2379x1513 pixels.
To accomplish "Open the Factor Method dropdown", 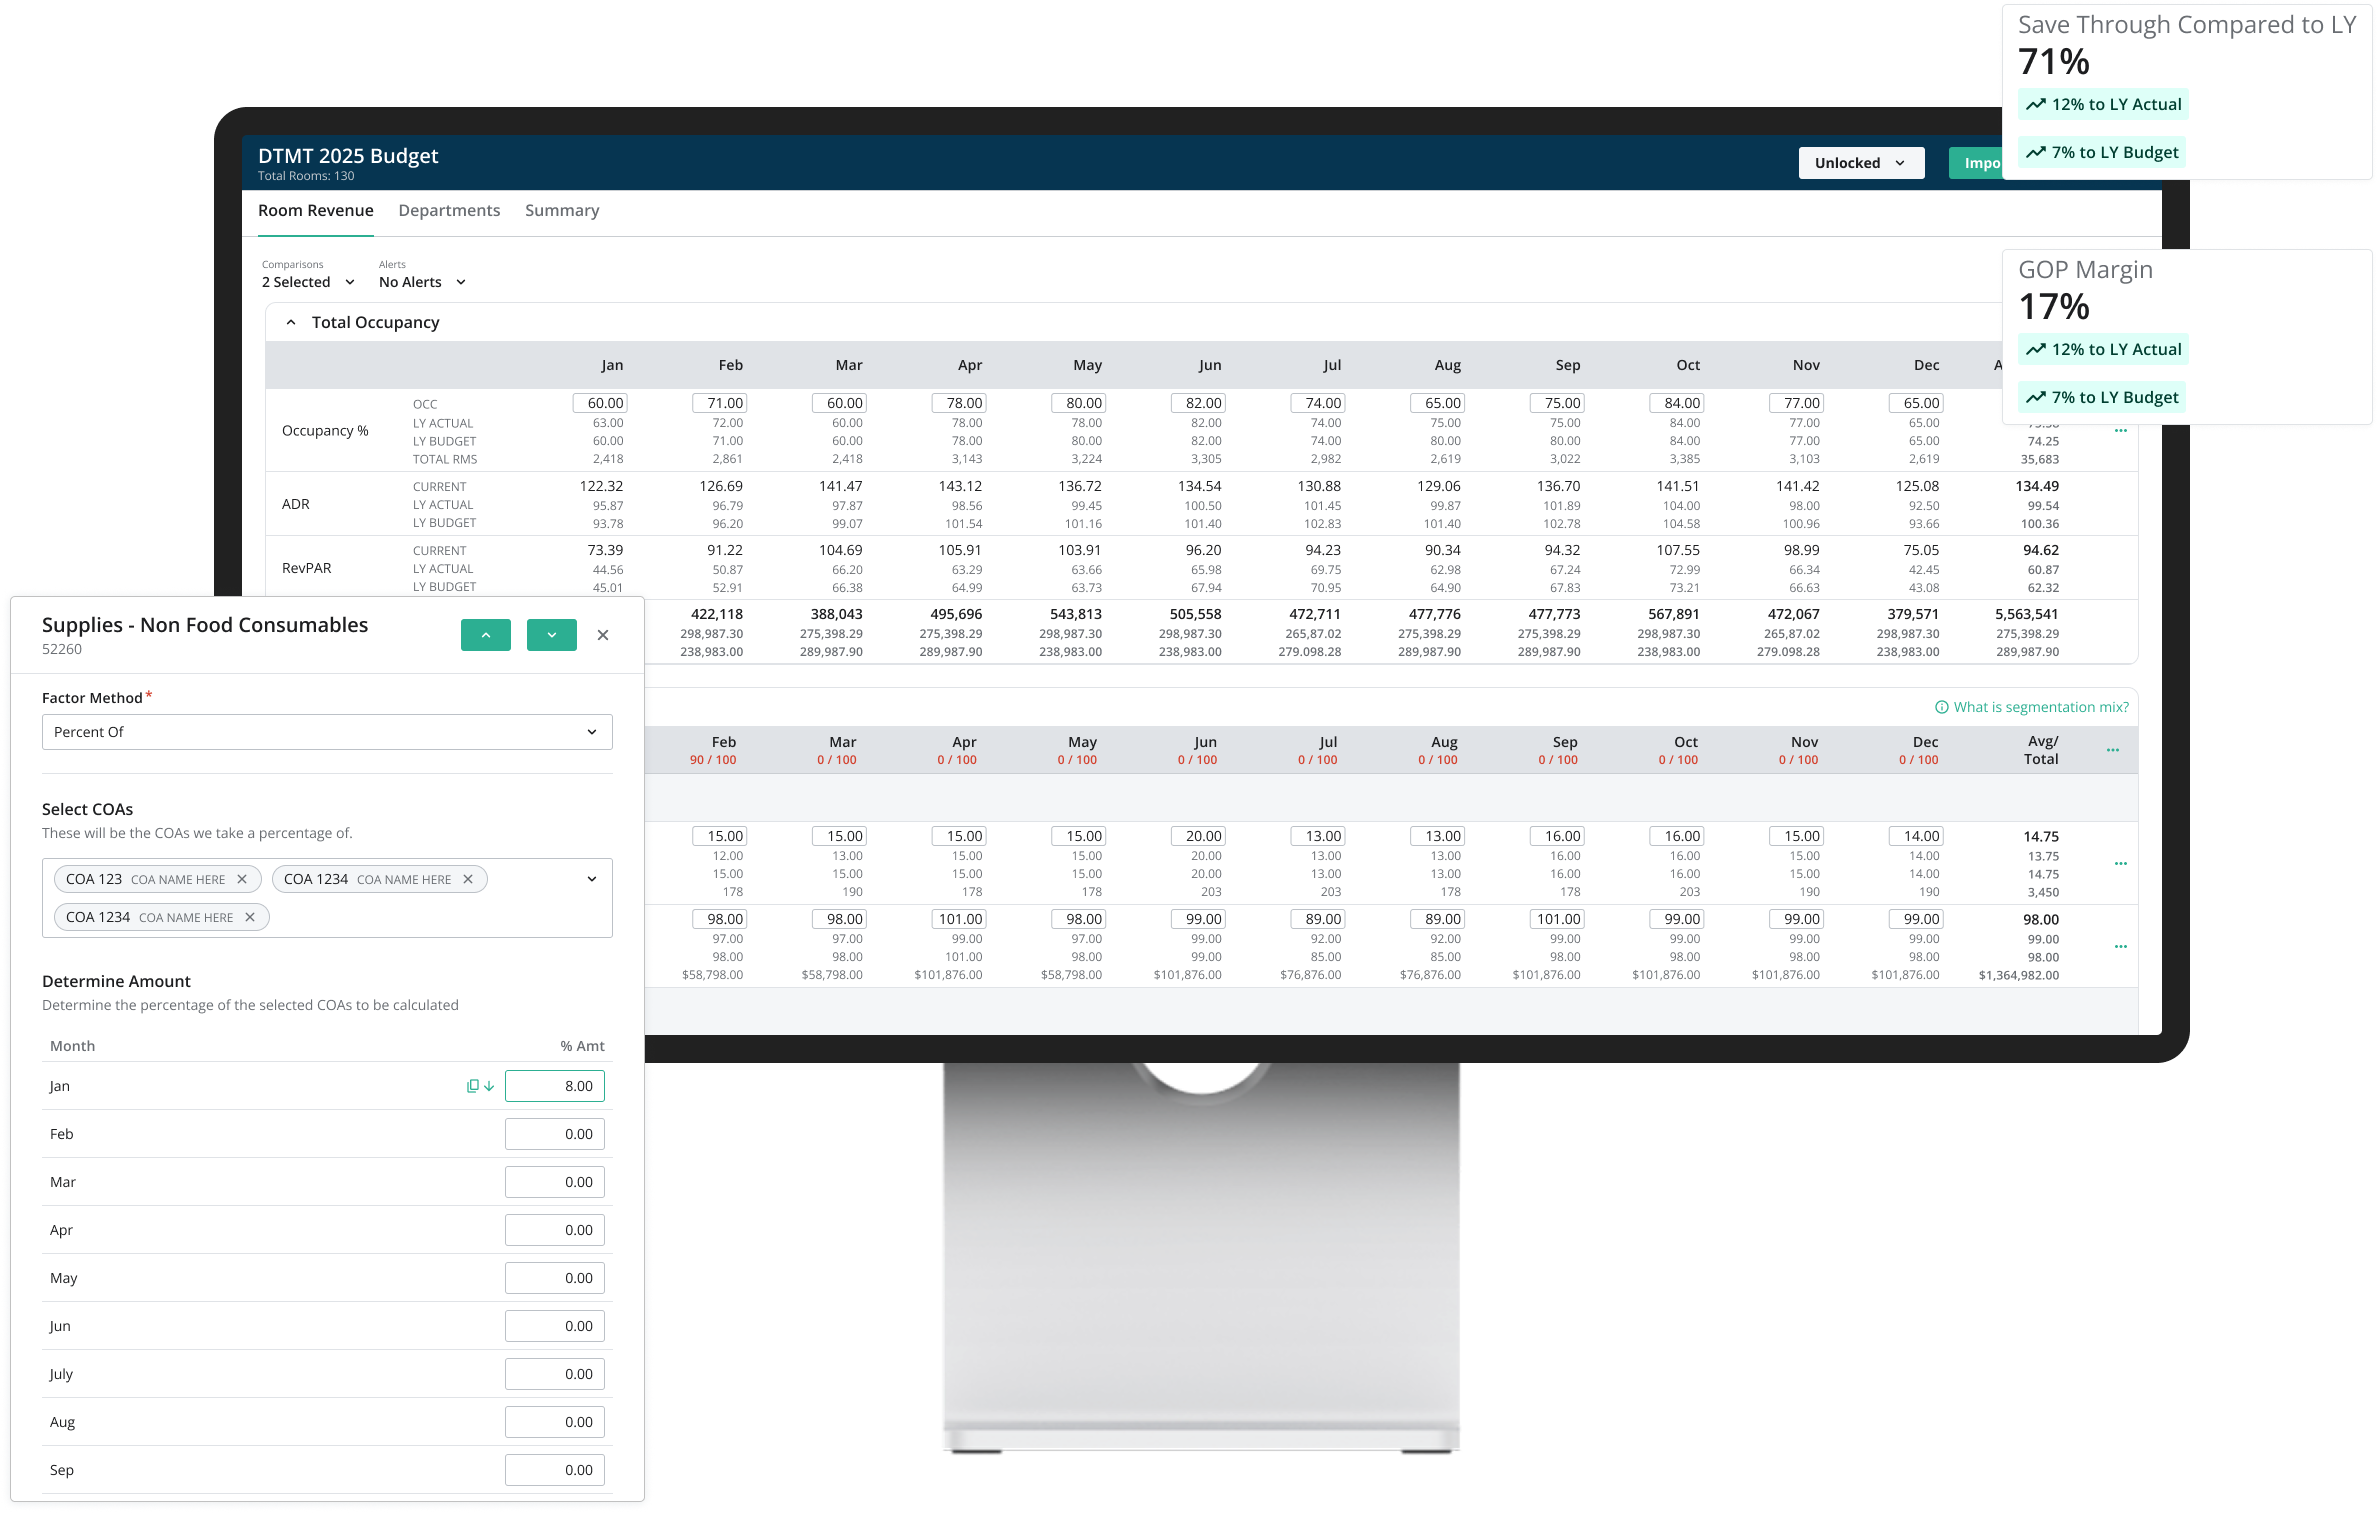I will click(327, 732).
